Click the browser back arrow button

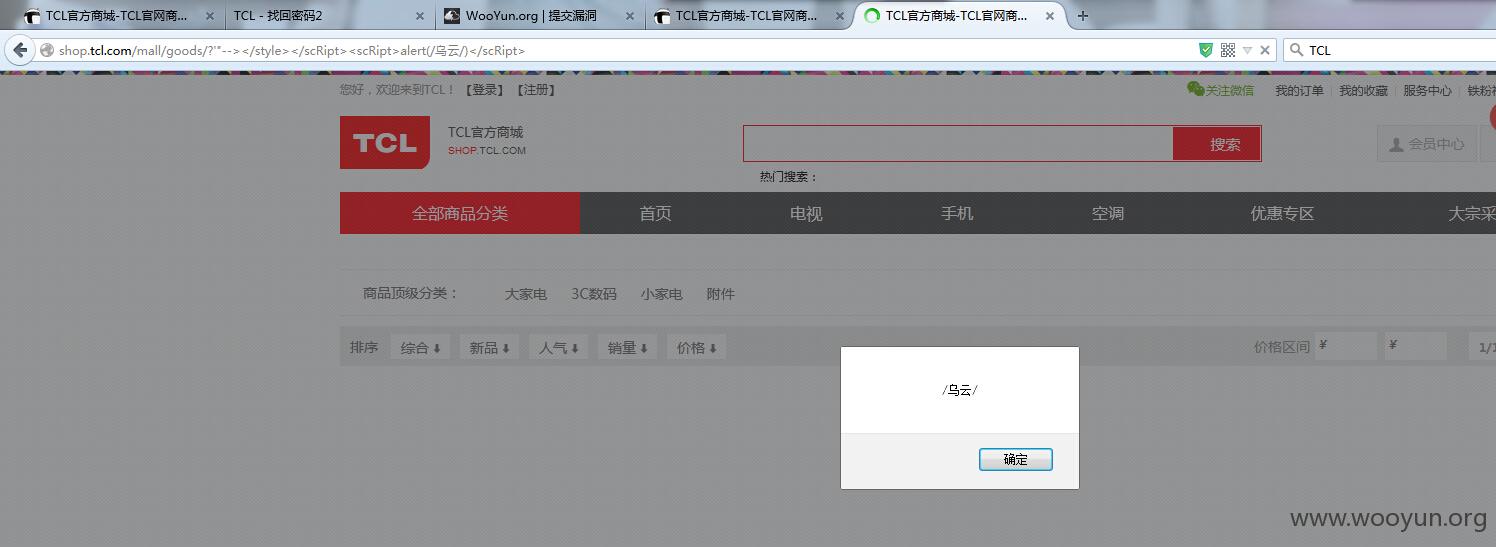[20, 50]
